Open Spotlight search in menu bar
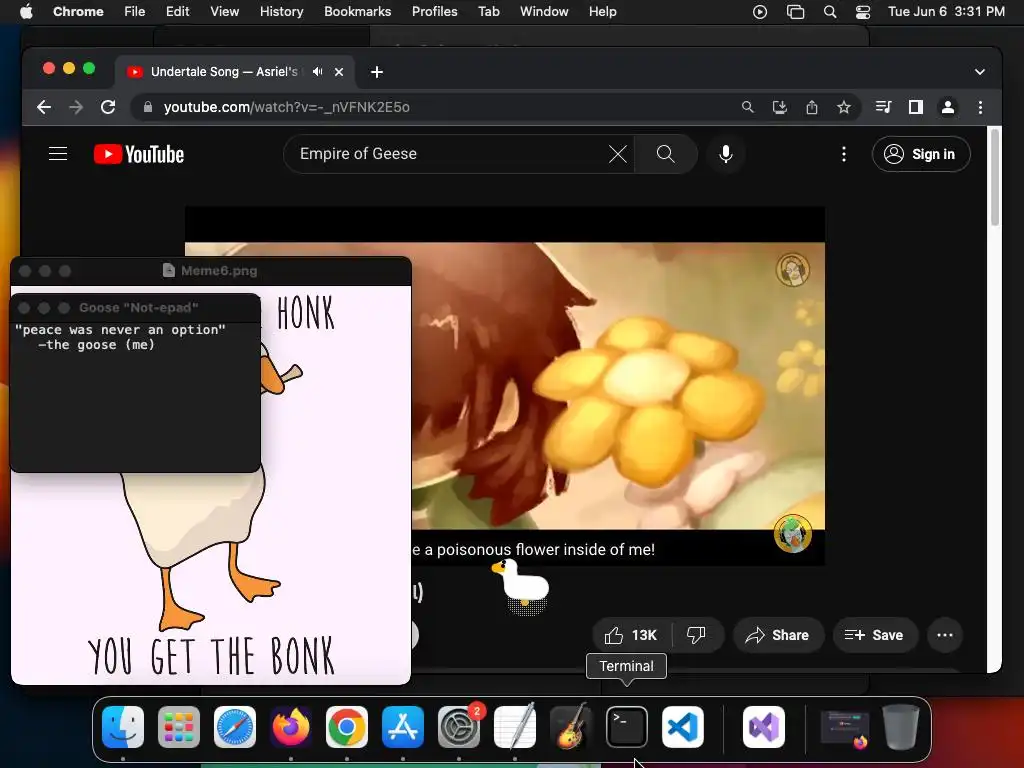The height and width of the screenshot is (768, 1024). pyautogui.click(x=829, y=12)
